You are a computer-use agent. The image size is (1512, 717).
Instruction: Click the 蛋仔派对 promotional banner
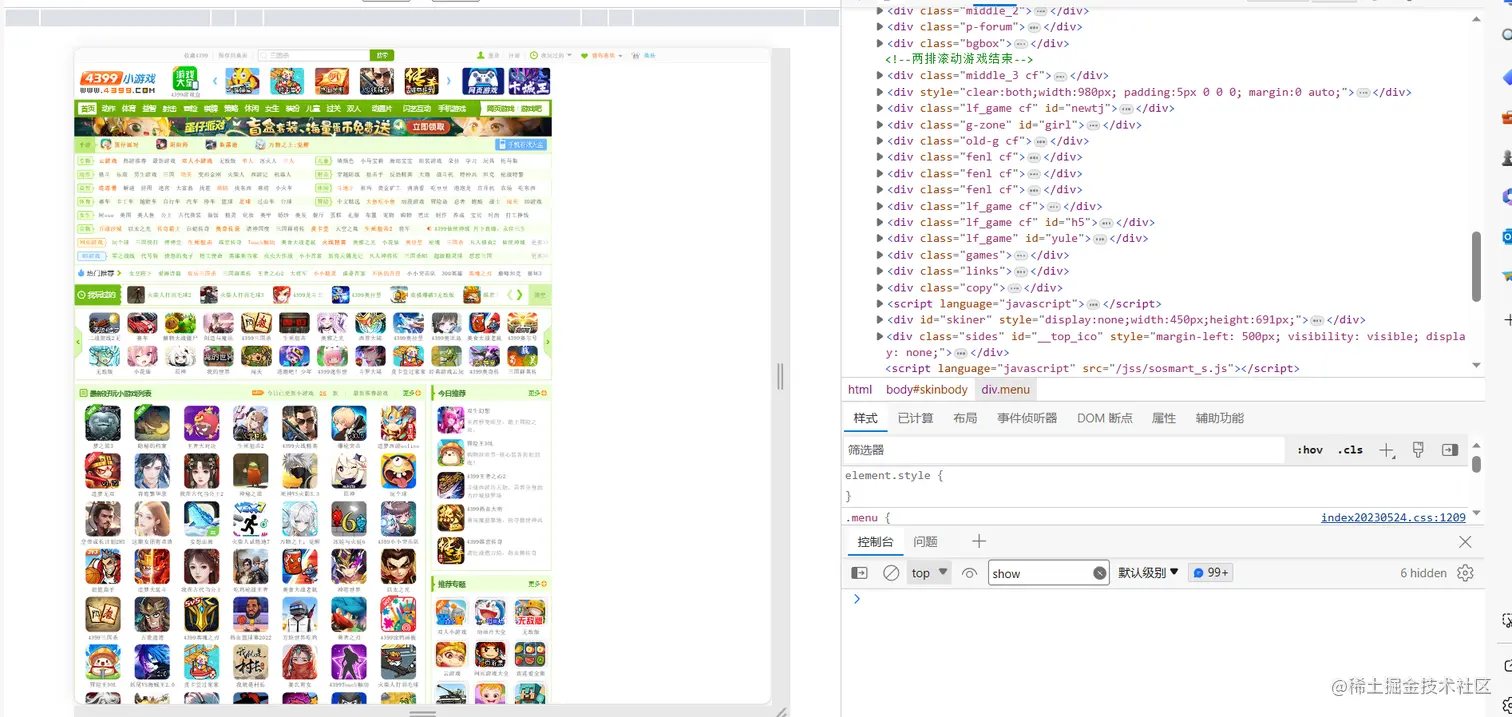point(312,127)
